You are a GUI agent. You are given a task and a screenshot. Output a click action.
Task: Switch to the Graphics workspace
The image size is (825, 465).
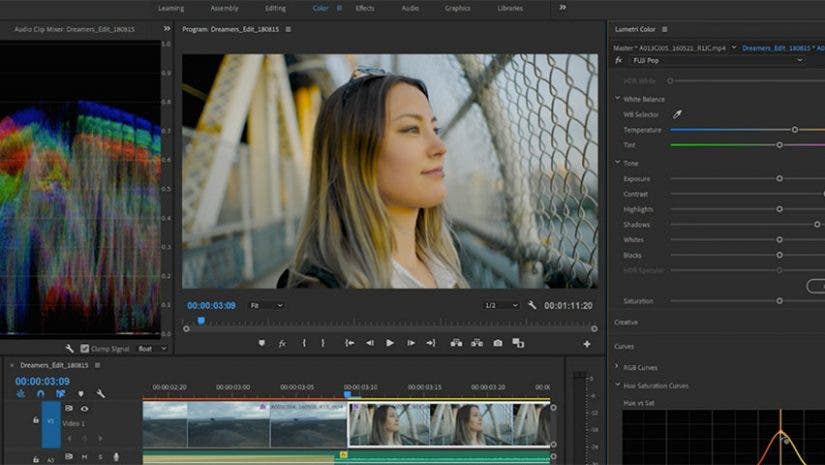[458, 8]
